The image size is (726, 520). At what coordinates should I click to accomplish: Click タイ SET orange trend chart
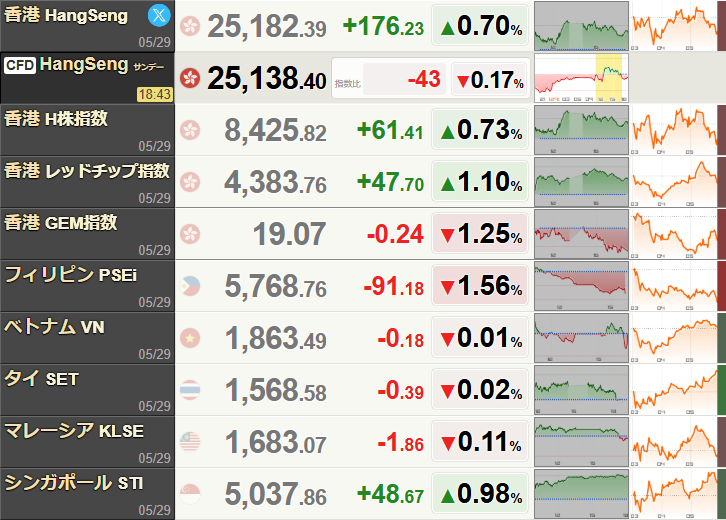point(674,389)
